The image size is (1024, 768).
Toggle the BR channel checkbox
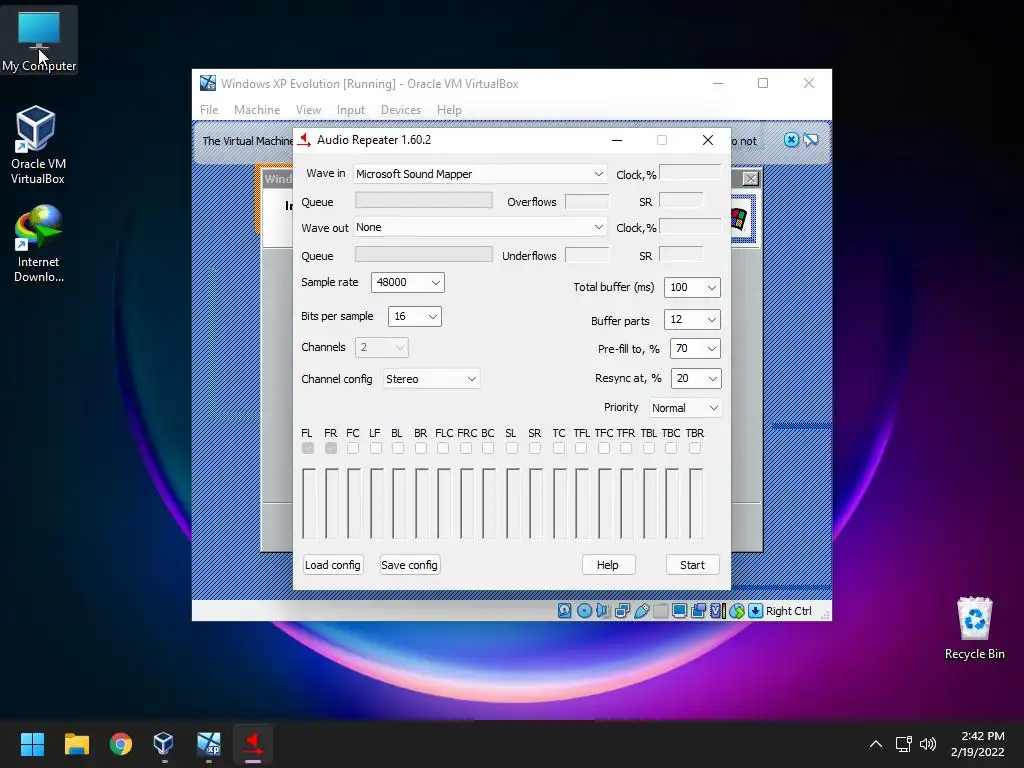(x=421, y=448)
